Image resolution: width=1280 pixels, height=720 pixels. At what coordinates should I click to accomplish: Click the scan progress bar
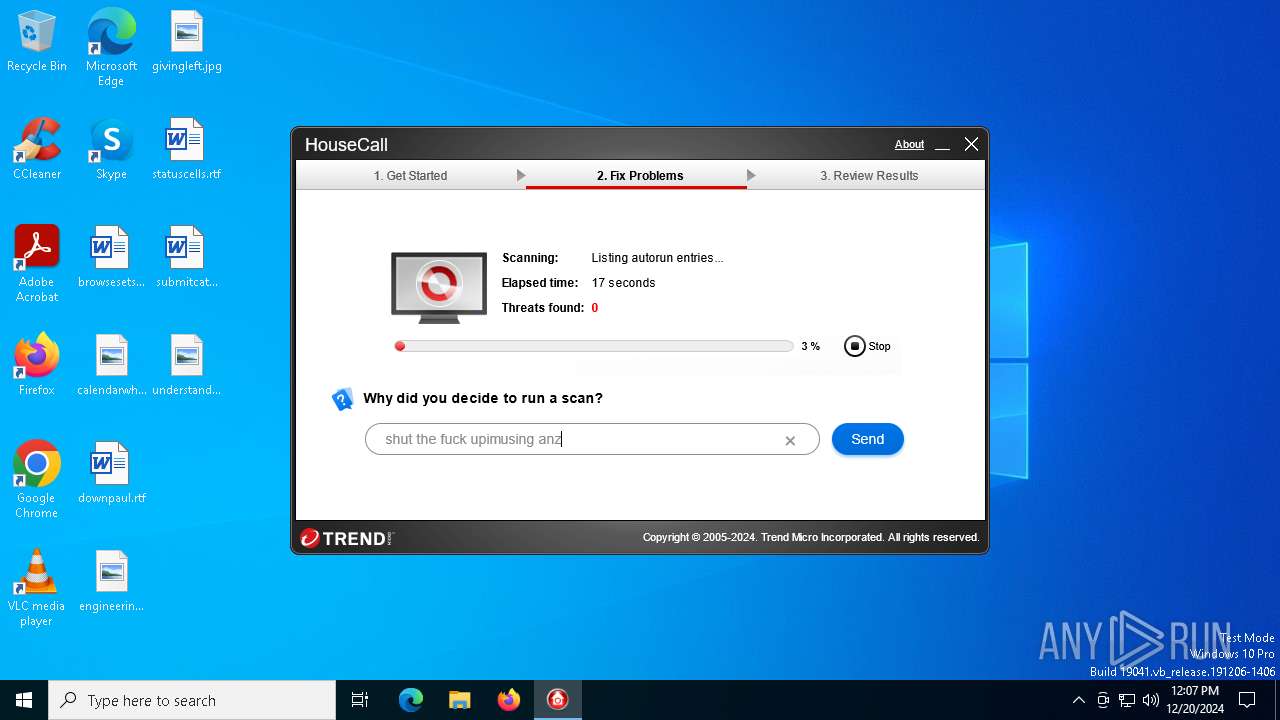594,346
